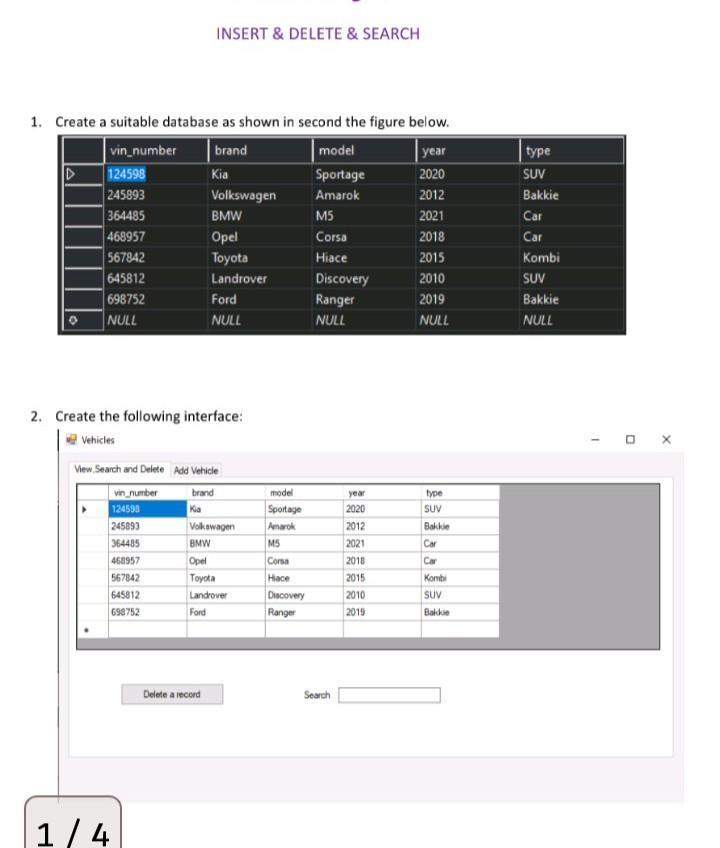720x848 pixels.
Task: Click the year column header in Vehicles grid
Action: point(382,493)
